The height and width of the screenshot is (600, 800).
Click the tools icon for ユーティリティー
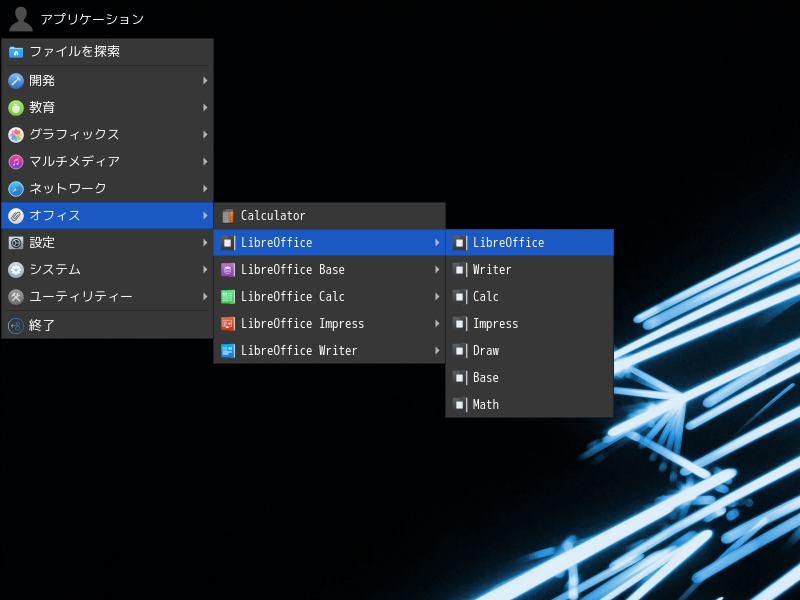(16, 297)
